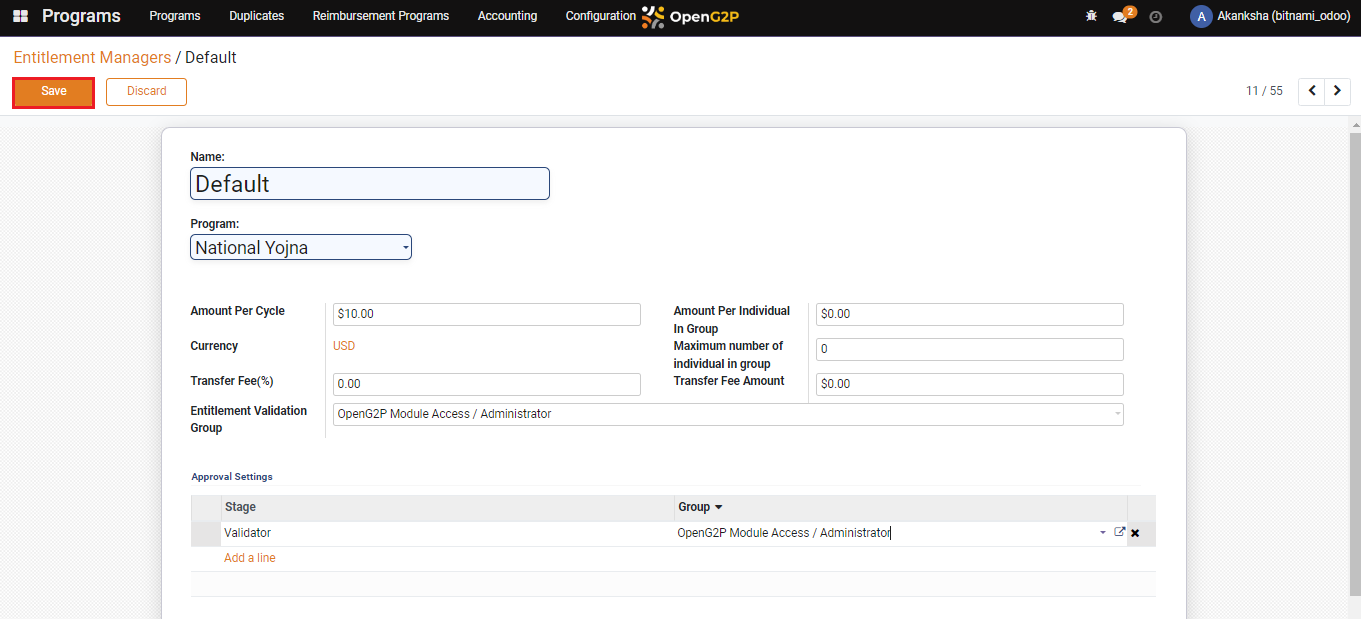
Task: Open the Reimbursement Programs menu
Action: tap(380, 16)
